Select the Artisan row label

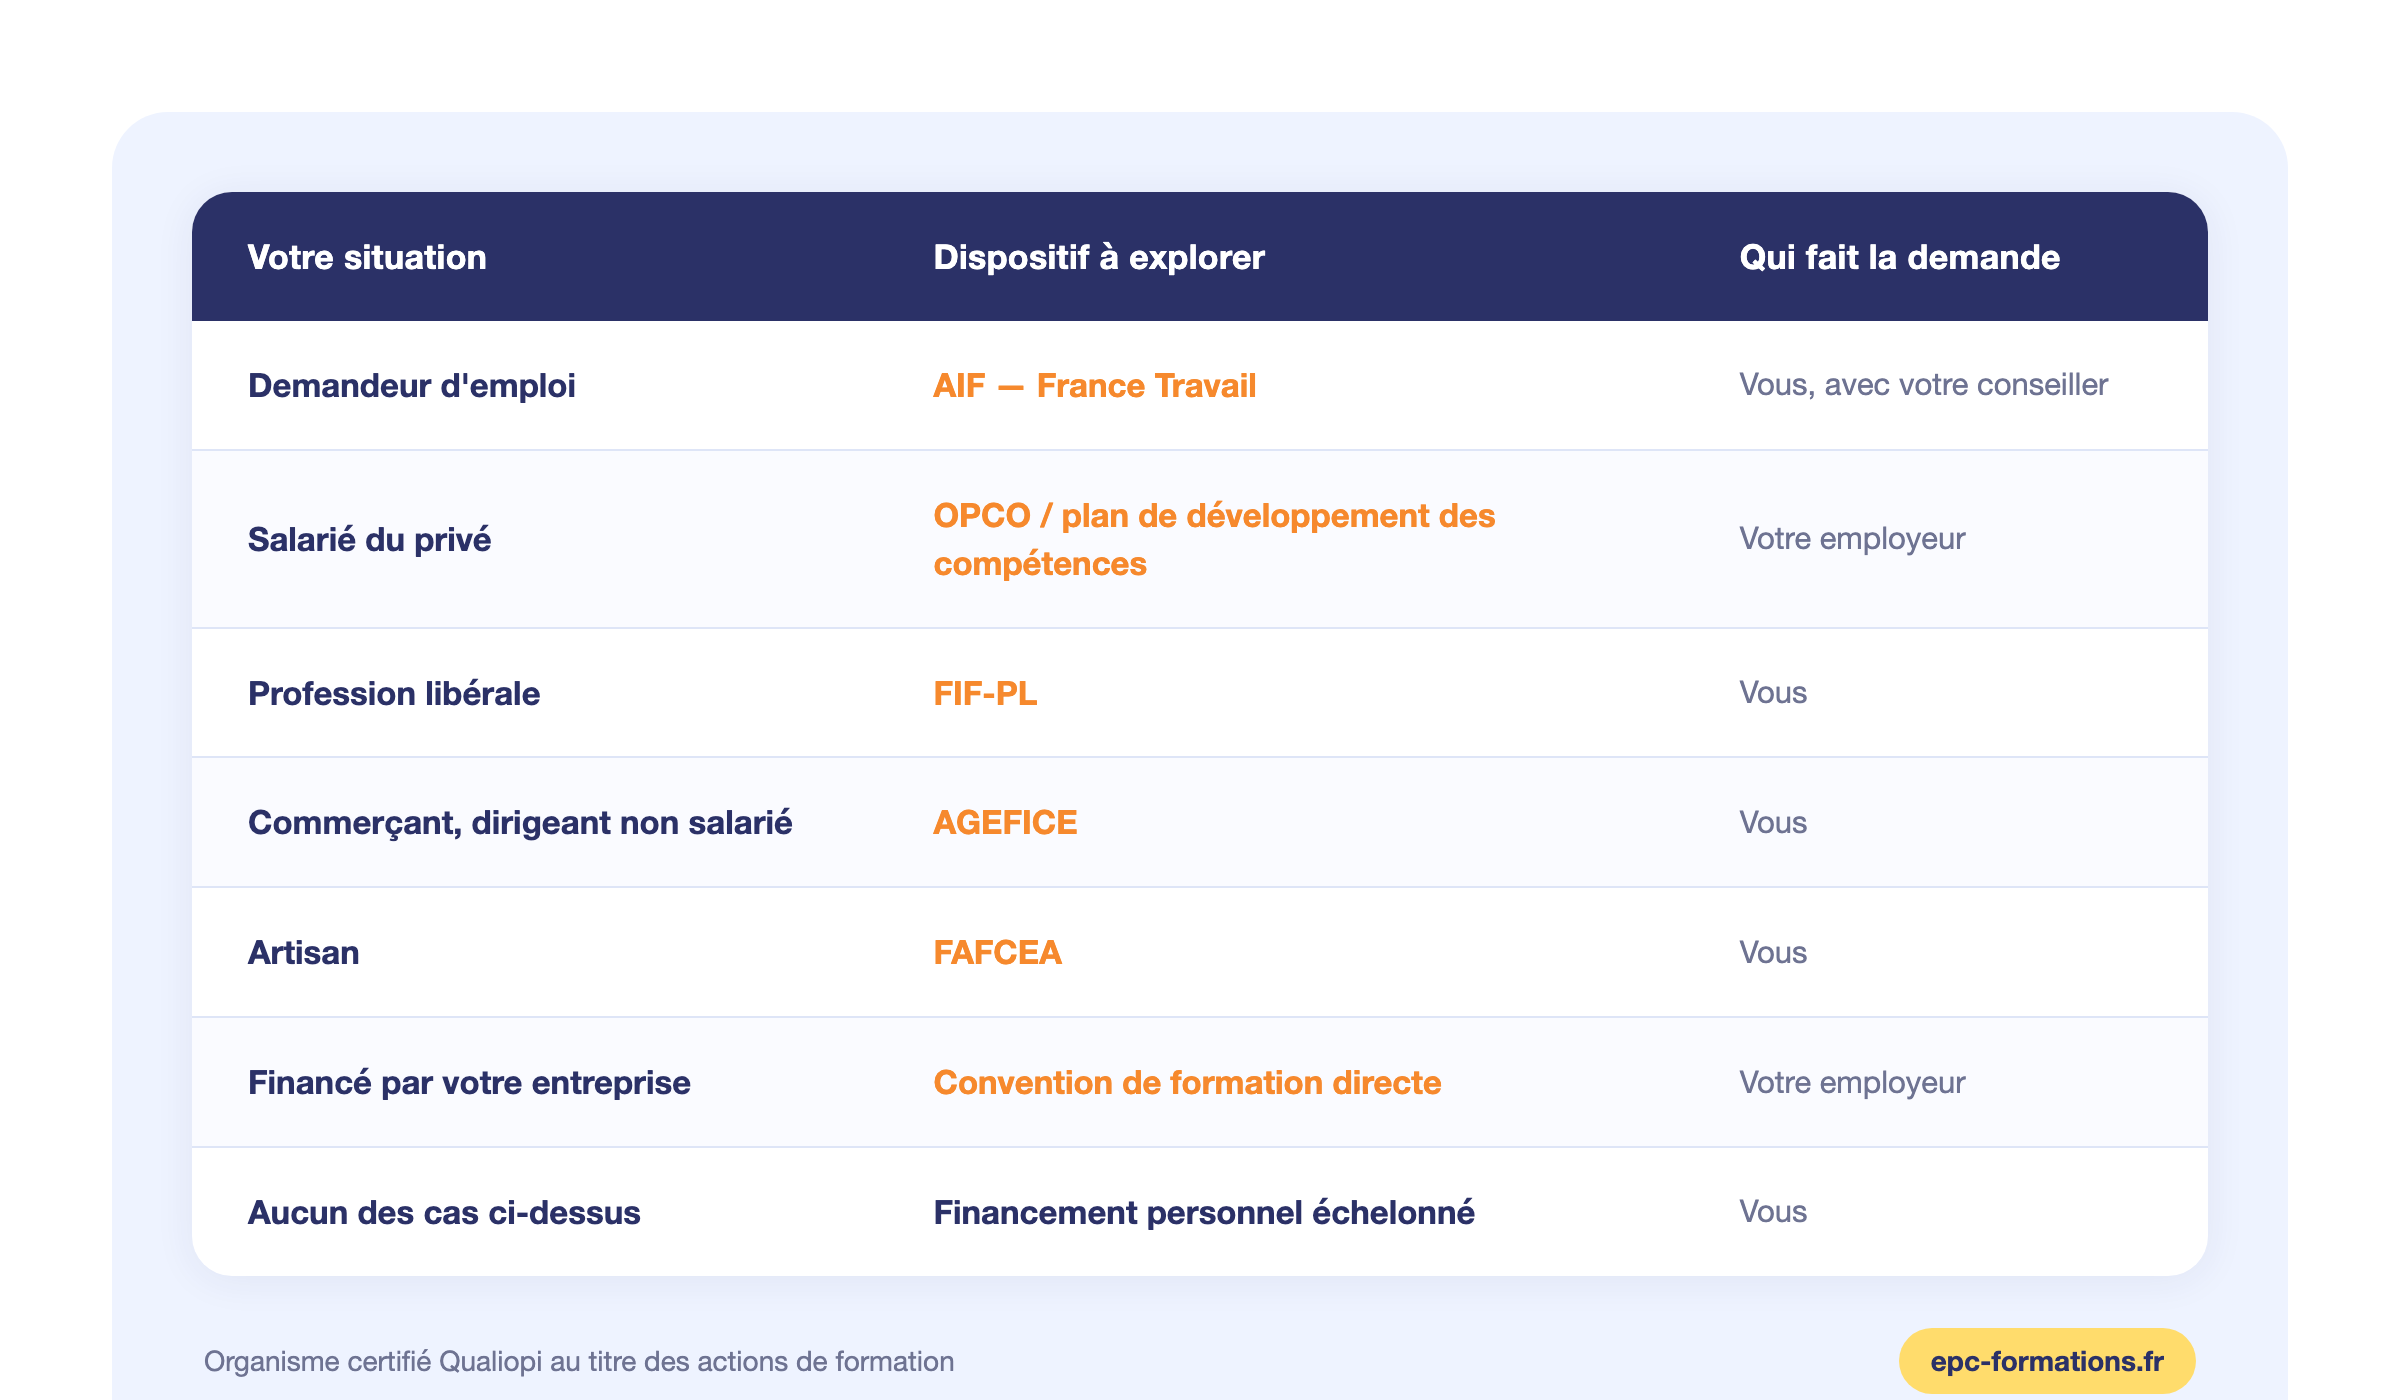click(x=303, y=953)
